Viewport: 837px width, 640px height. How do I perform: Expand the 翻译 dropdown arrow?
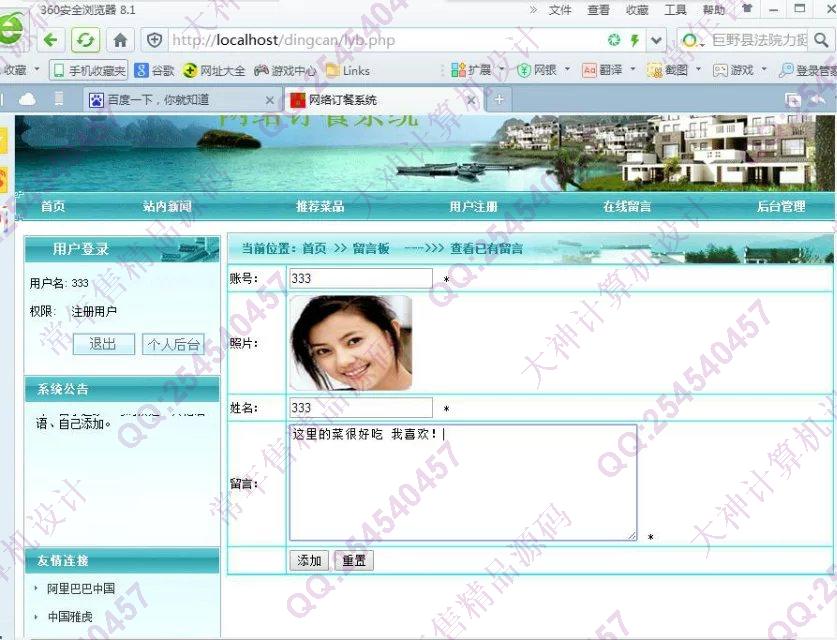pyautogui.click(x=633, y=69)
